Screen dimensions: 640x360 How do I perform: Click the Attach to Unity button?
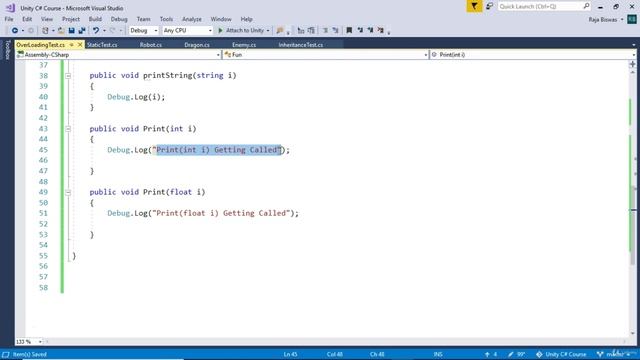point(241,31)
